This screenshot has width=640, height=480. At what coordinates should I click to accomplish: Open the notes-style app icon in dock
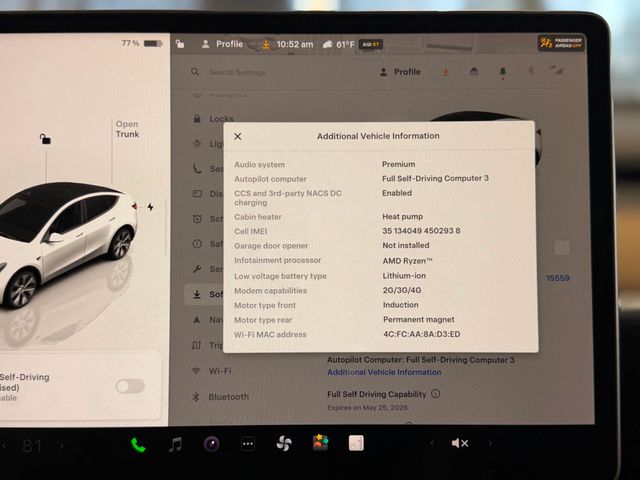pos(356,443)
